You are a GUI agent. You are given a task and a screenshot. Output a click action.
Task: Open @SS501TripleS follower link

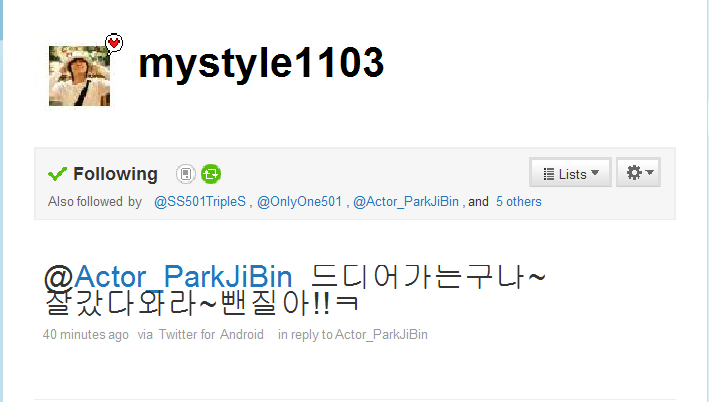[x=200, y=201]
